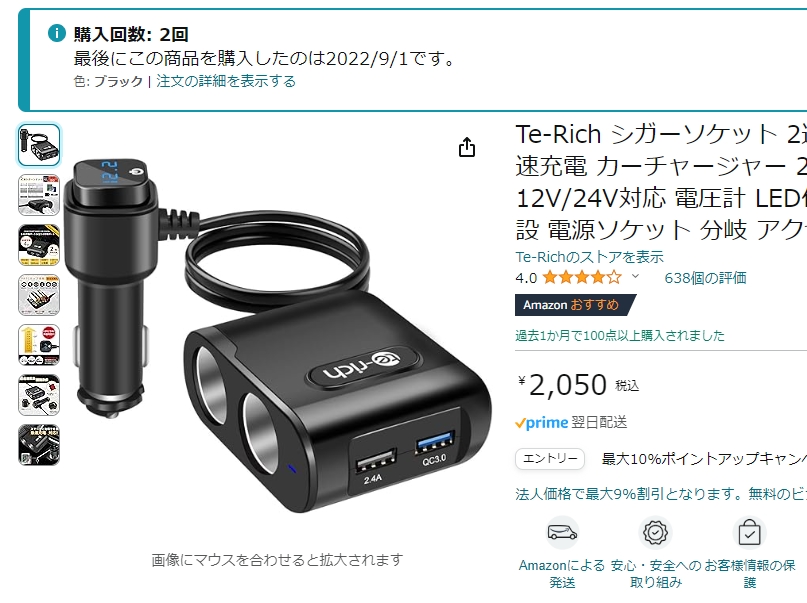Click the prime checkmark logo

point(541,423)
